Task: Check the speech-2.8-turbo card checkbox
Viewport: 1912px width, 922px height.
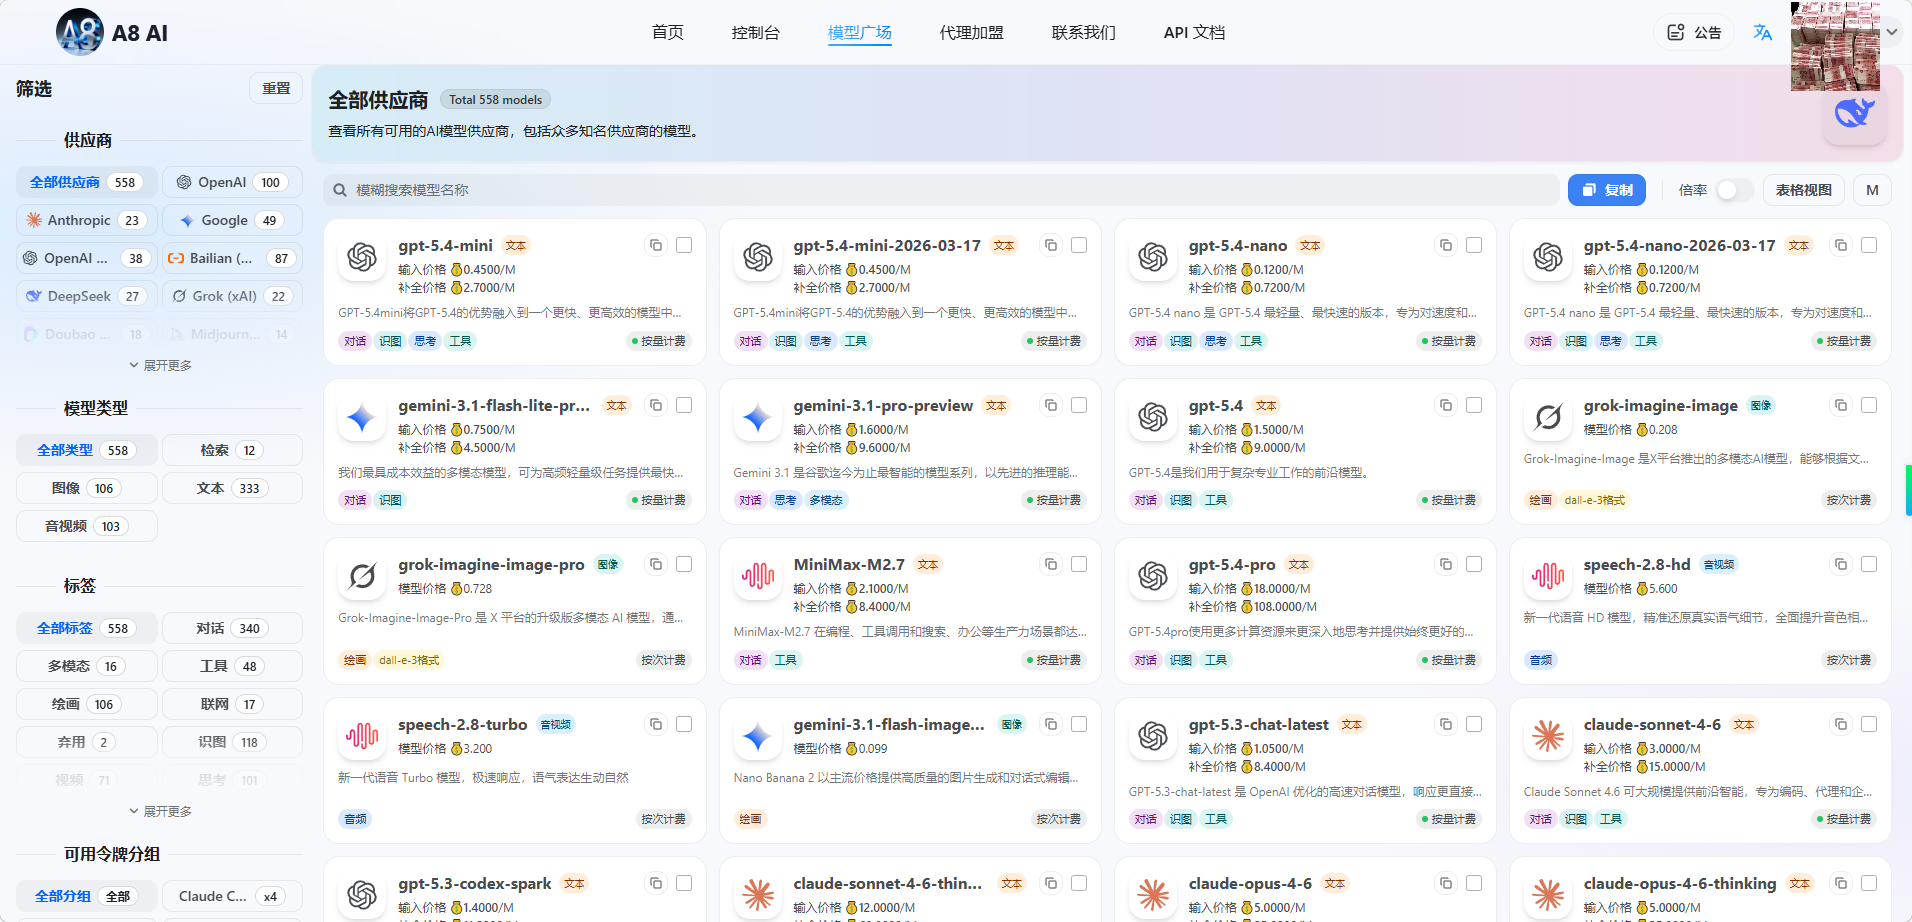Action: [x=684, y=724]
